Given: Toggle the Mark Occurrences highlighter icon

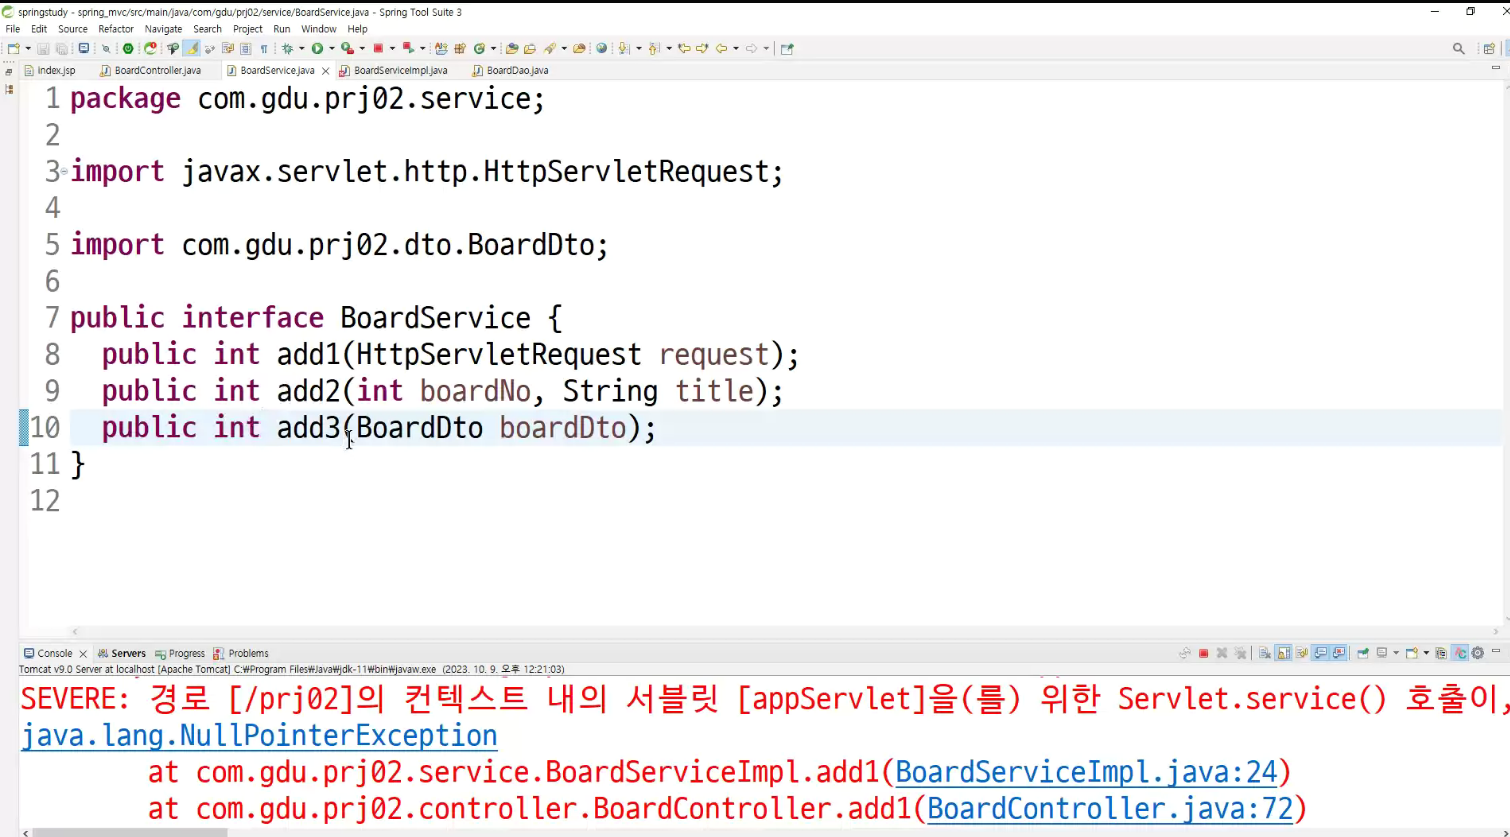Looking at the screenshot, I should (193, 48).
